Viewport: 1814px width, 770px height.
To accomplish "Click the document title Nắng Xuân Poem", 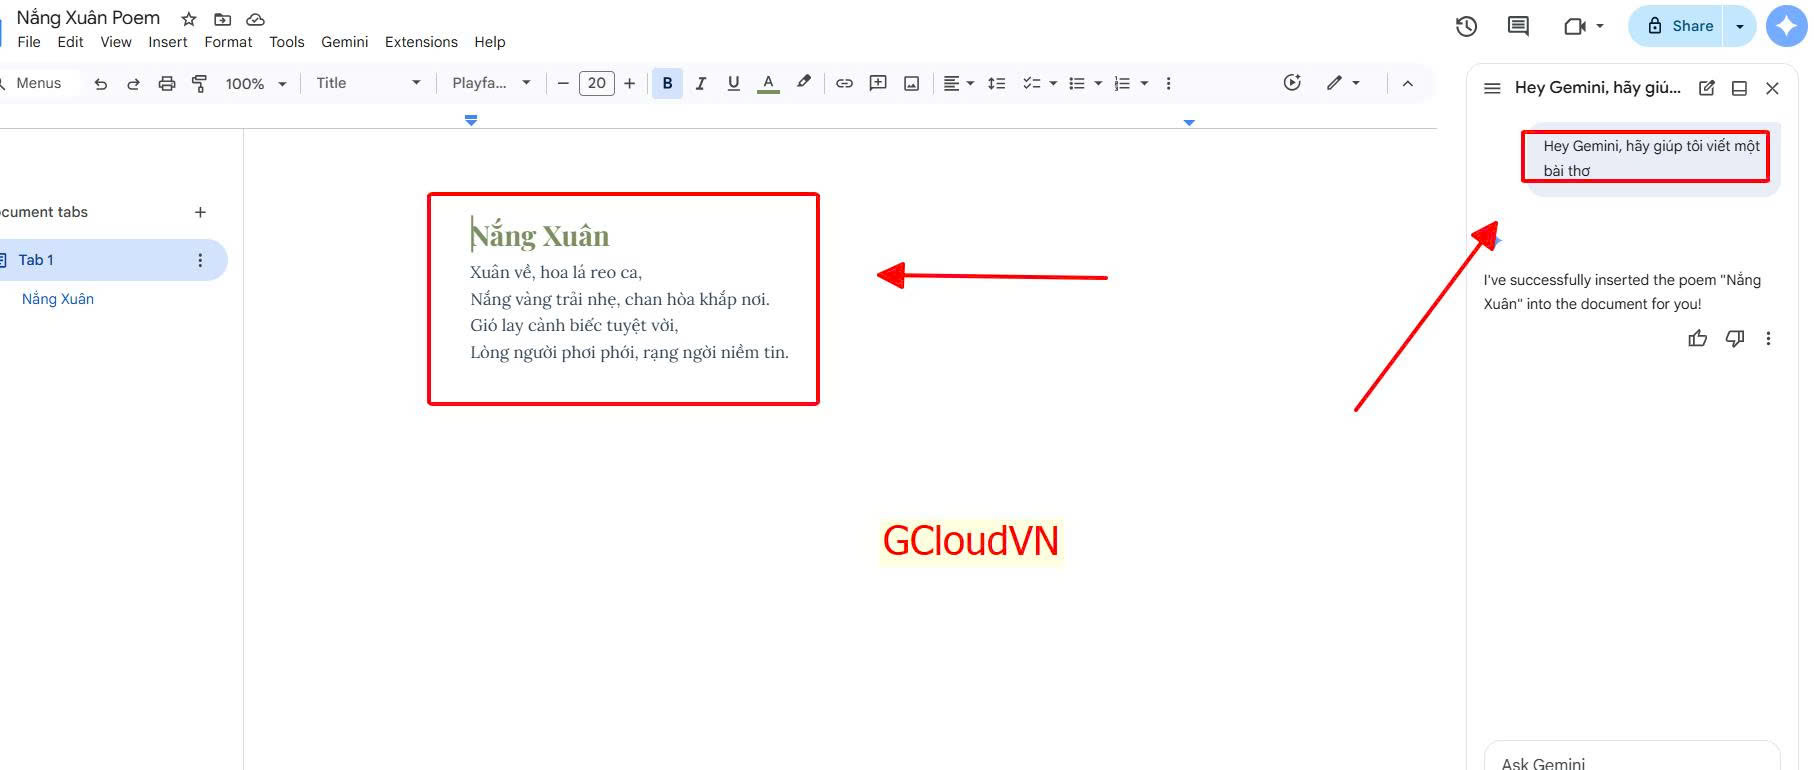I will [88, 18].
